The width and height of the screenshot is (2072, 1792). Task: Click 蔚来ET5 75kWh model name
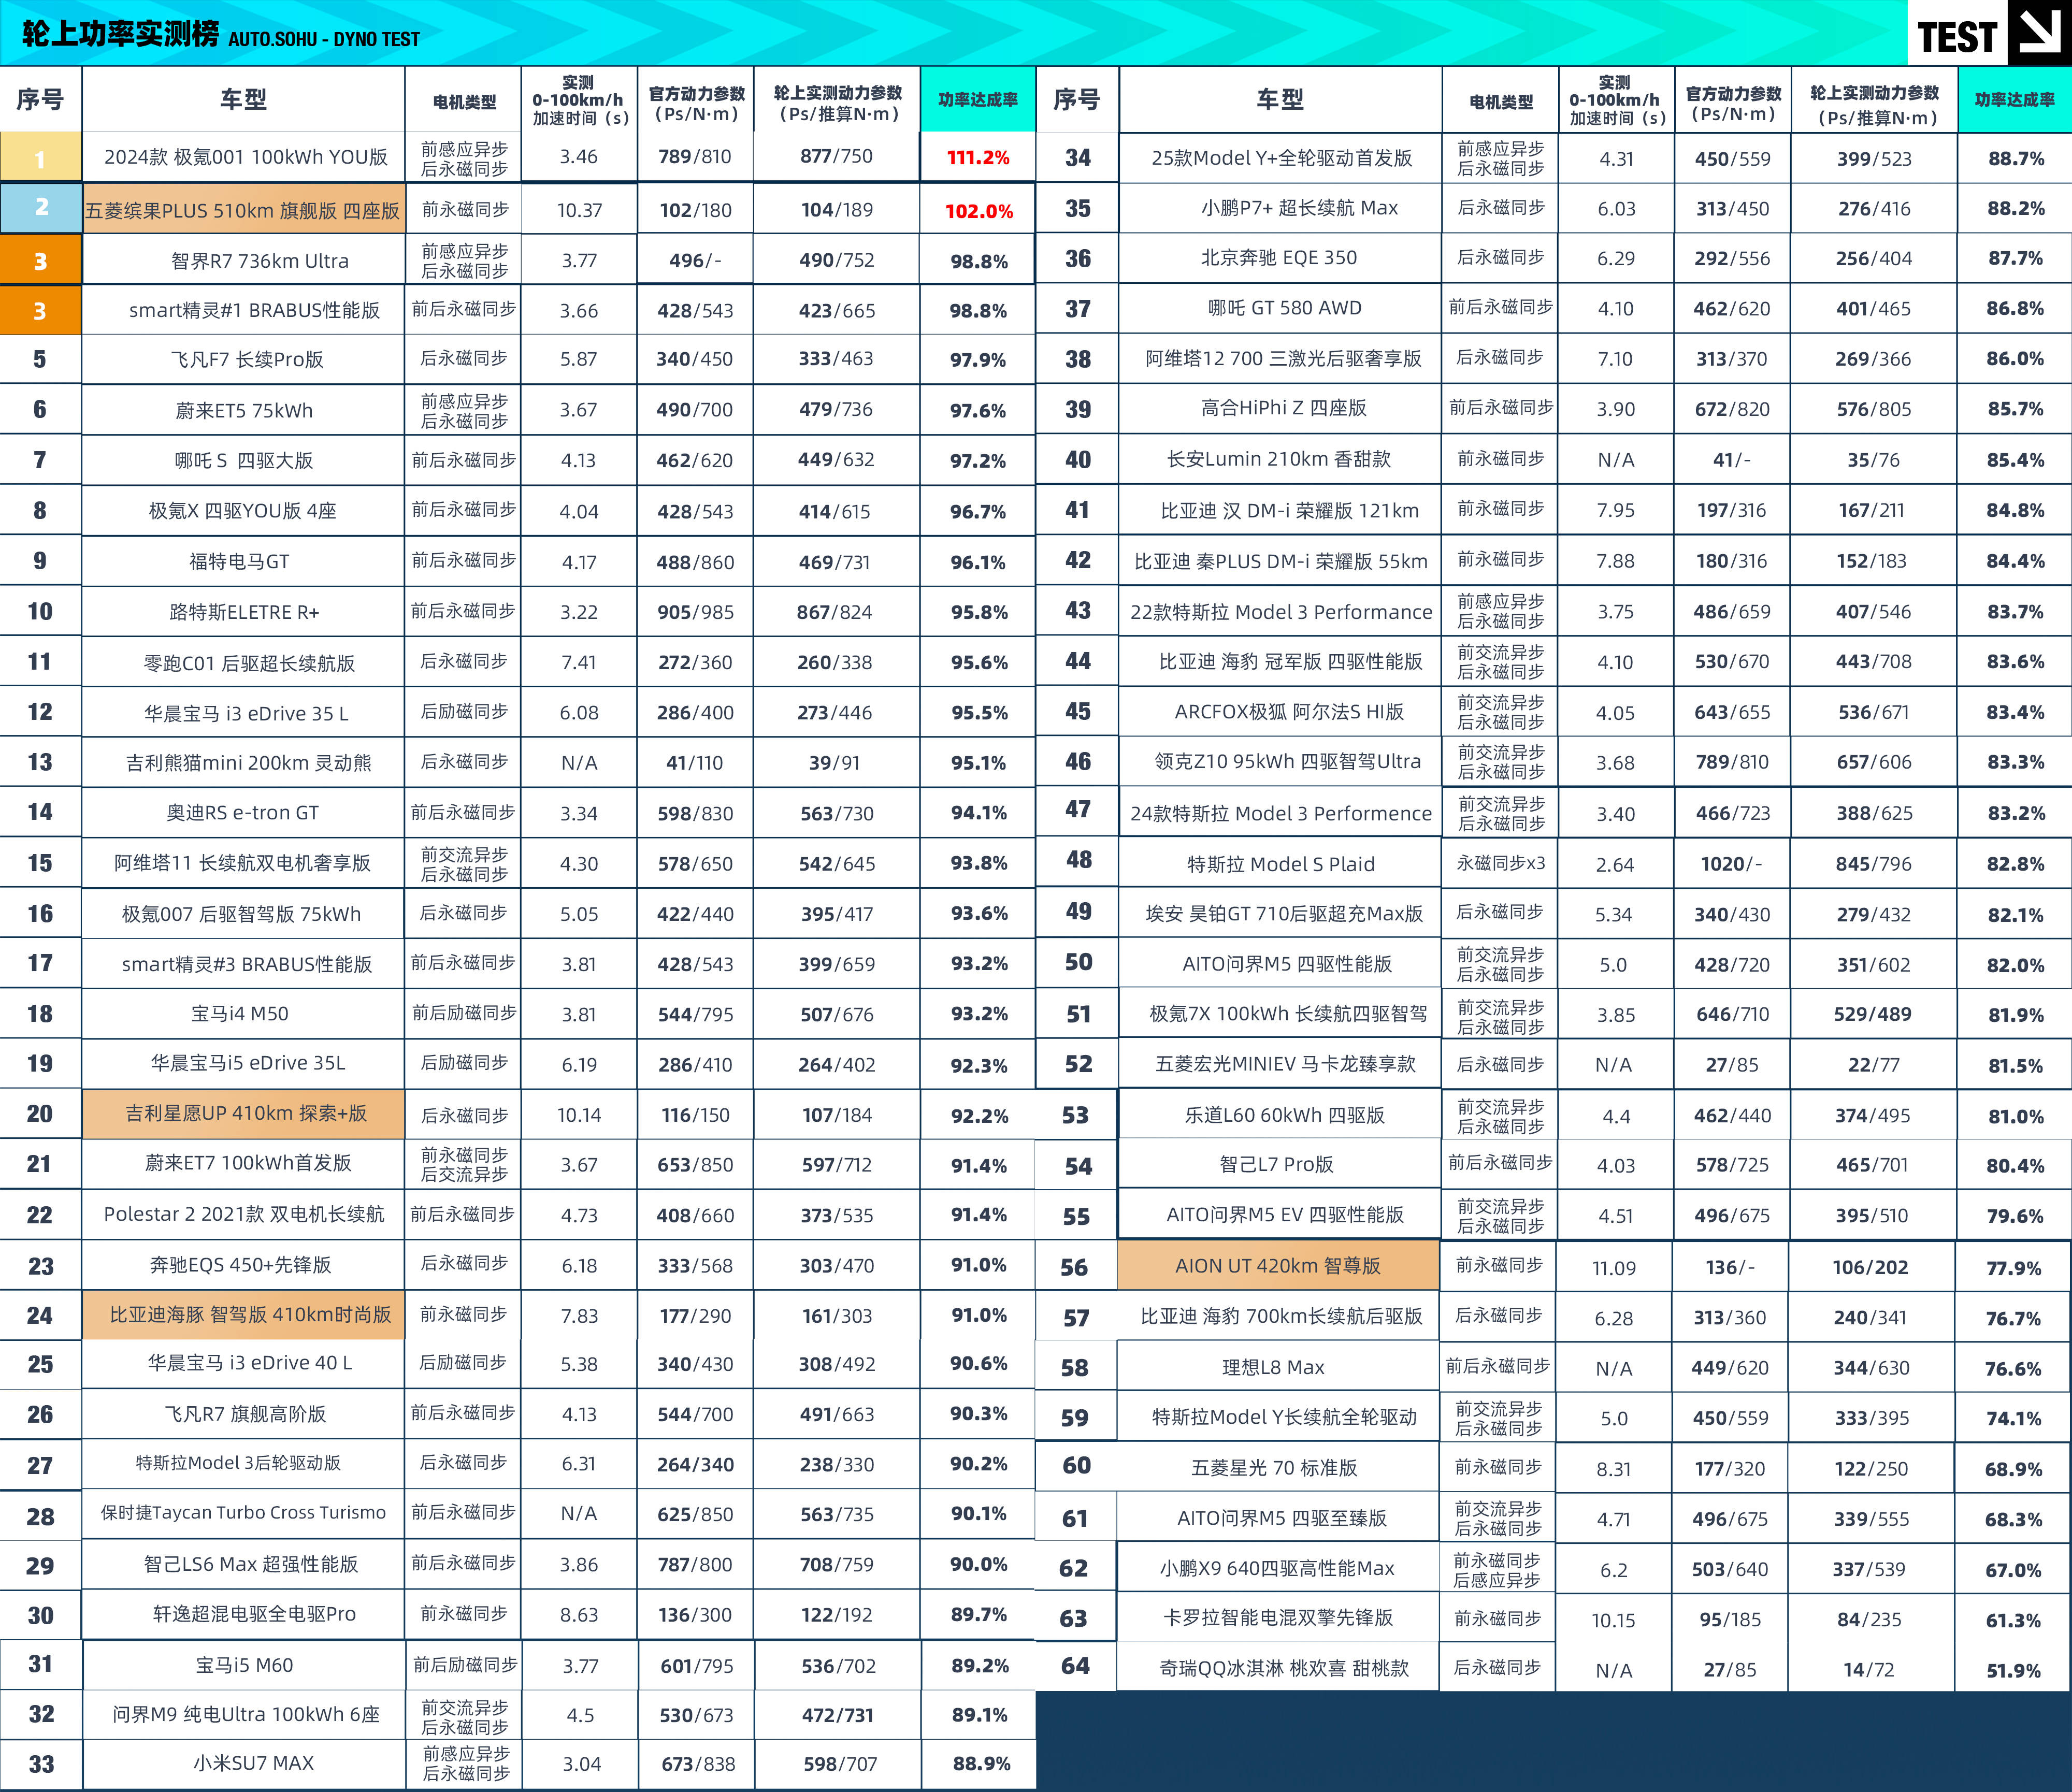(x=244, y=410)
